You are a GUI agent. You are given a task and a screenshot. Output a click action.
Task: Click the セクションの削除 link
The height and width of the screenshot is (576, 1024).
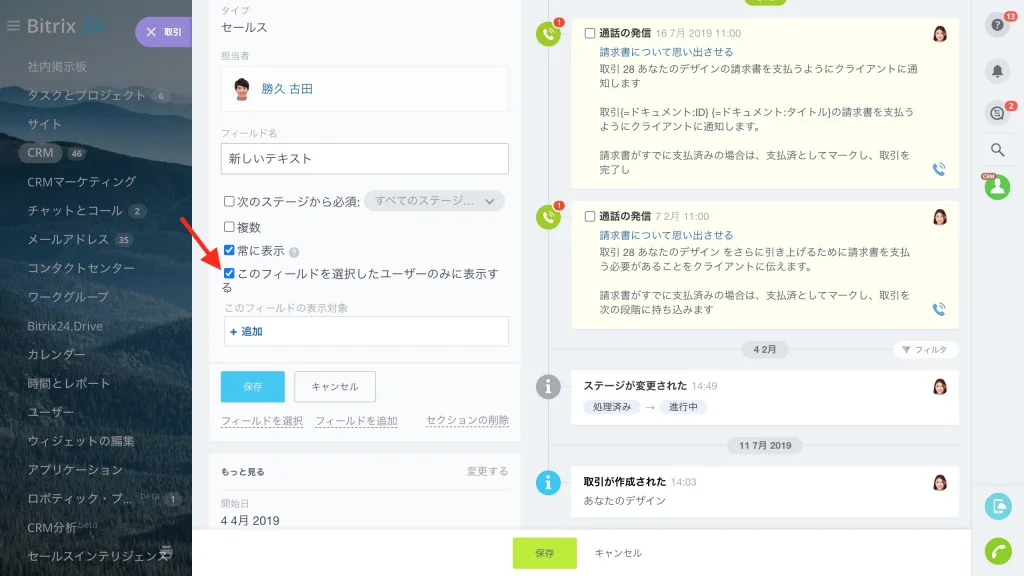tap(467, 421)
